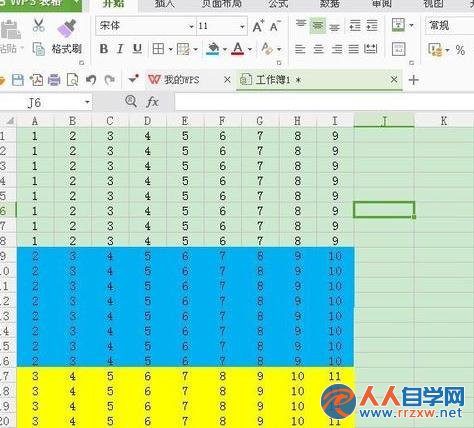
Task: Click the fx insert function icon
Action: coord(152,102)
